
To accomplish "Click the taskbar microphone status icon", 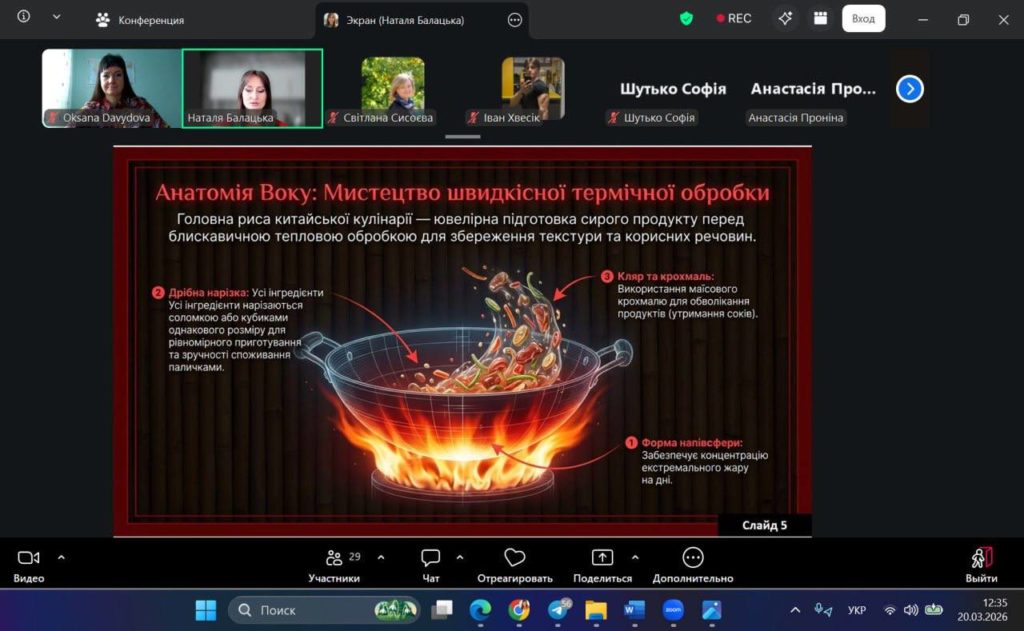I will 823,610.
